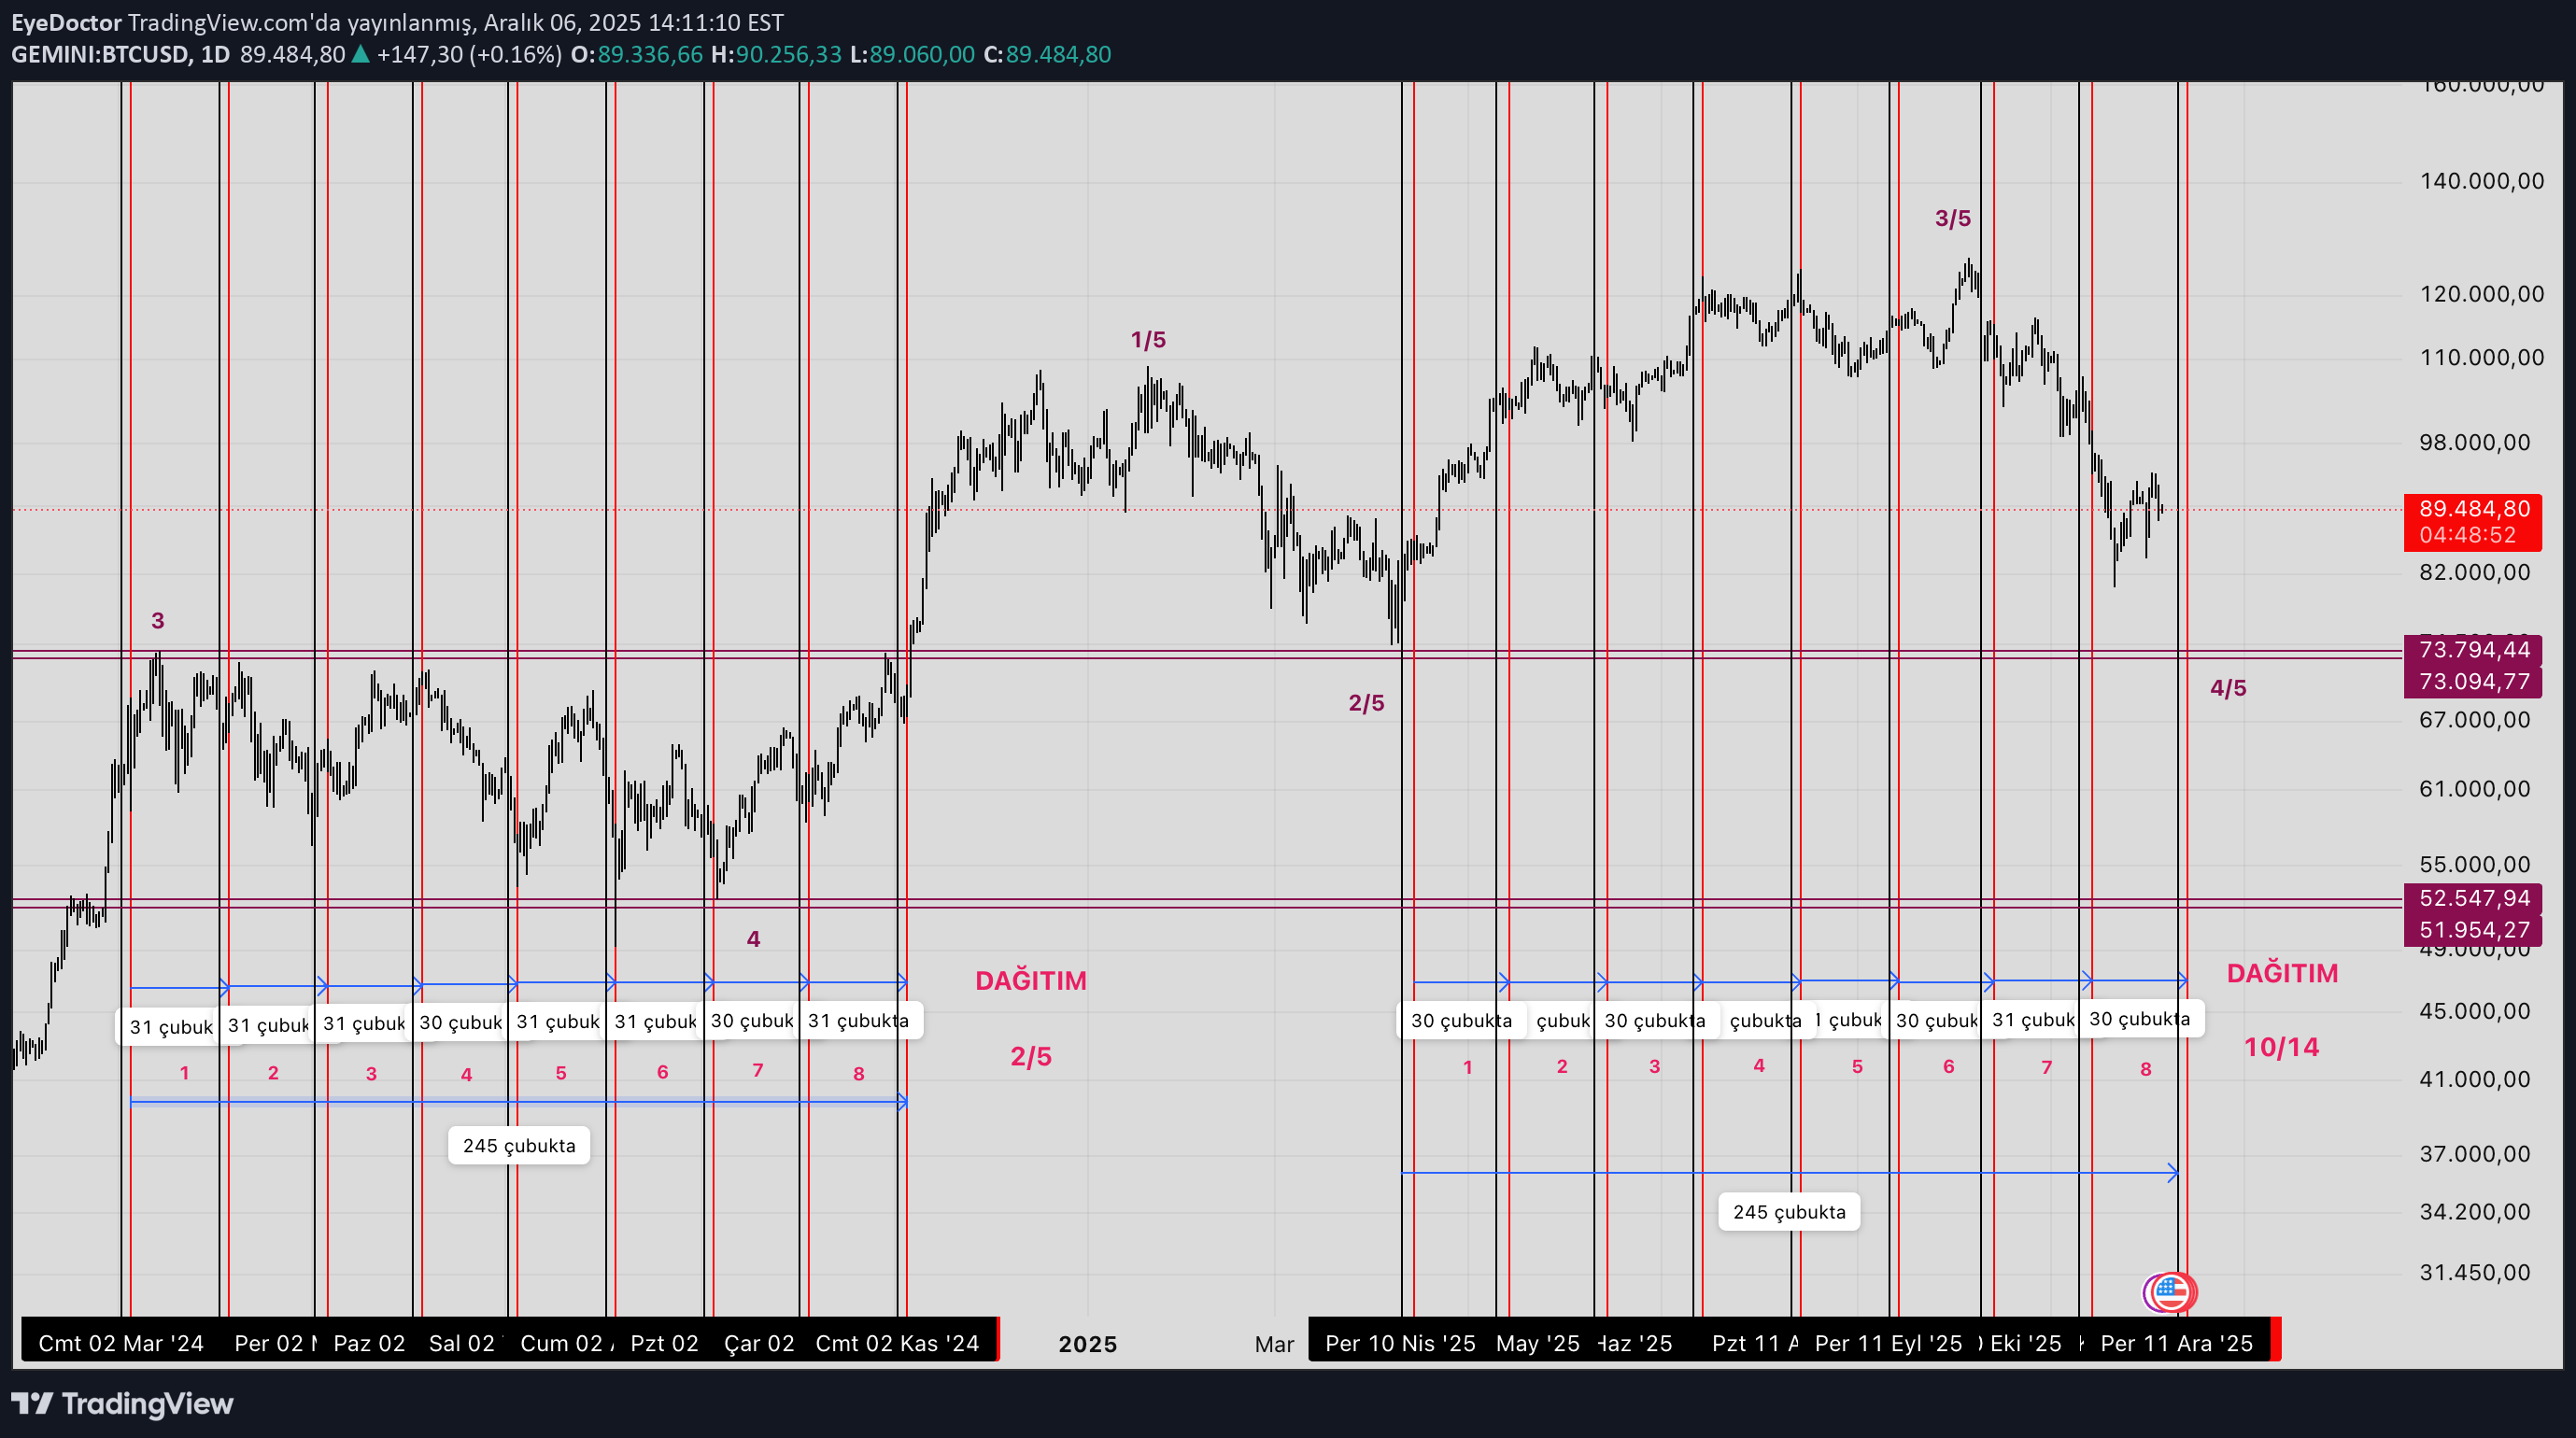Click the 73.794,44 horizontal line price tag

click(x=2472, y=650)
